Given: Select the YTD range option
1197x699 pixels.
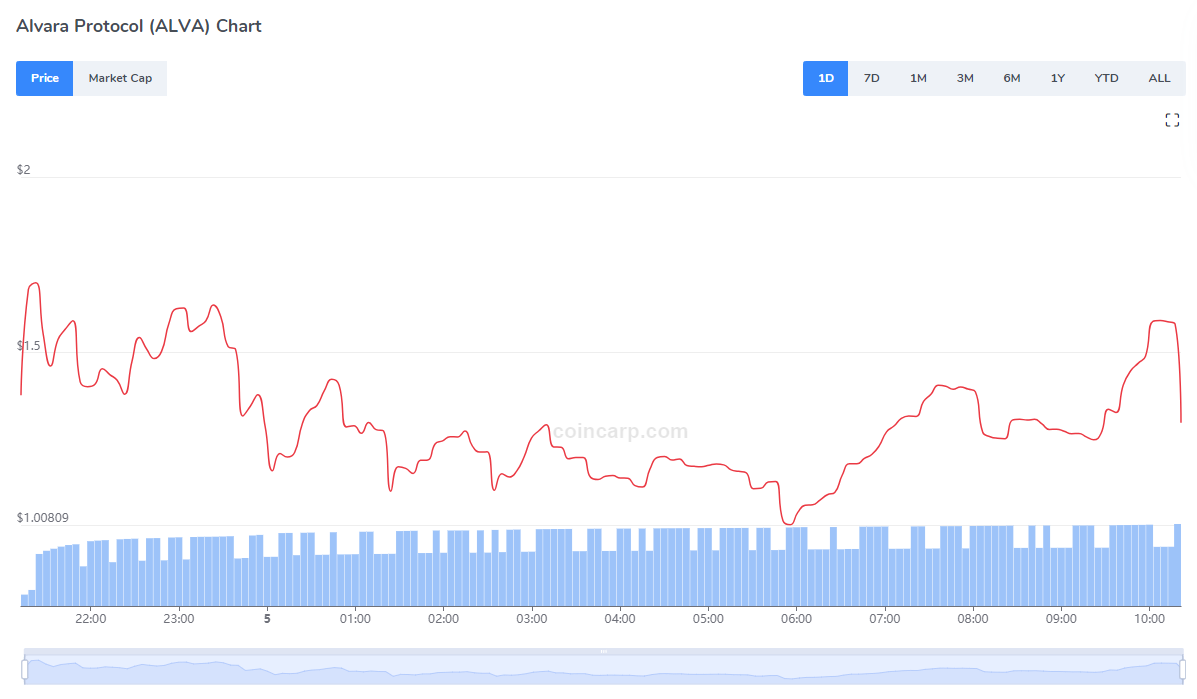Looking at the screenshot, I should click(1106, 77).
